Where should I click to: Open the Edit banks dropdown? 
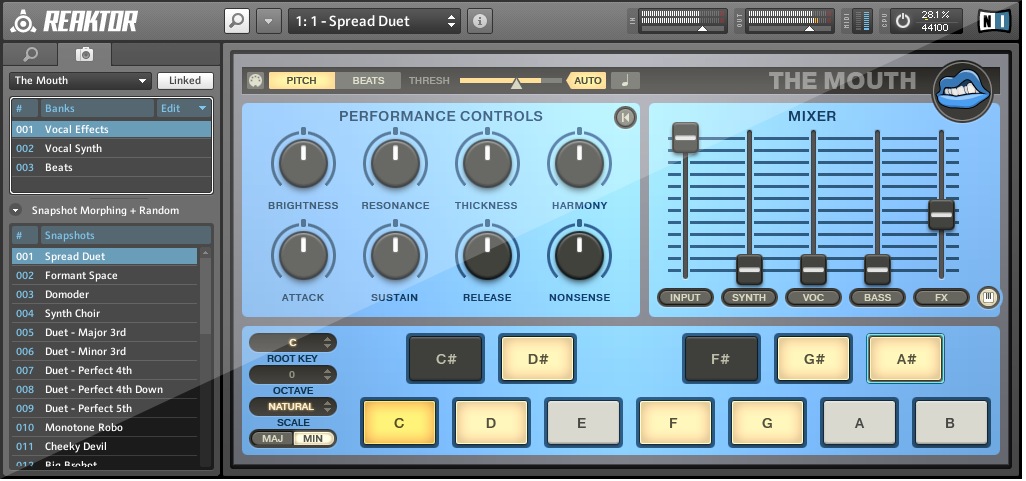[x=184, y=109]
